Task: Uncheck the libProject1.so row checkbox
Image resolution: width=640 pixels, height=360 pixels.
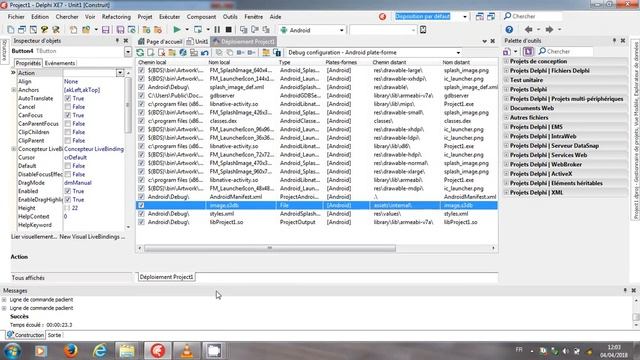Action: coord(141,222)
